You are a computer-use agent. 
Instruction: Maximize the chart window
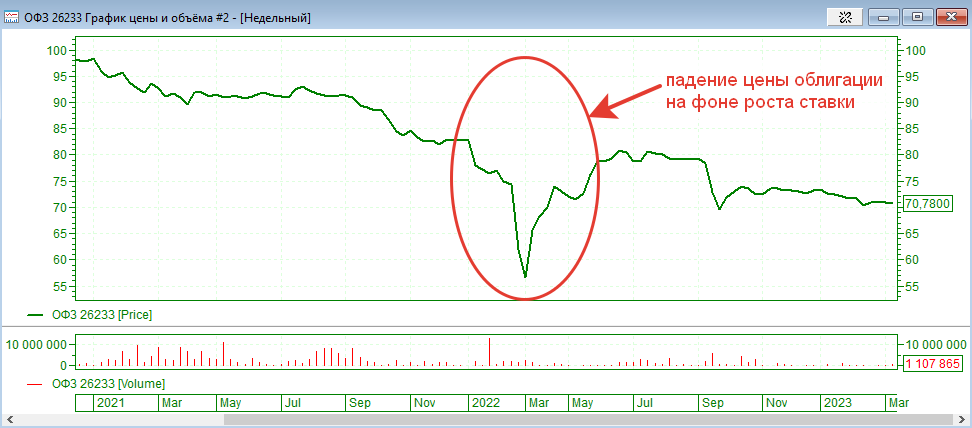pos(917,17)
